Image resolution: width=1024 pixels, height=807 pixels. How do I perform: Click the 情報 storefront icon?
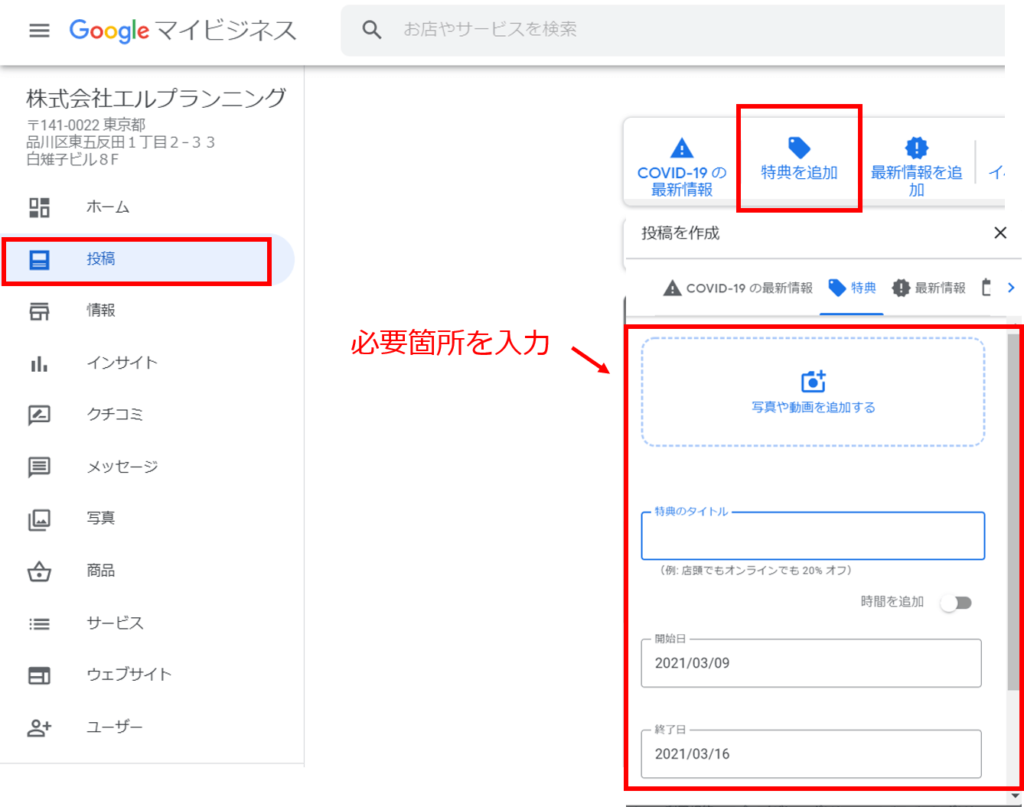(39, 311)
